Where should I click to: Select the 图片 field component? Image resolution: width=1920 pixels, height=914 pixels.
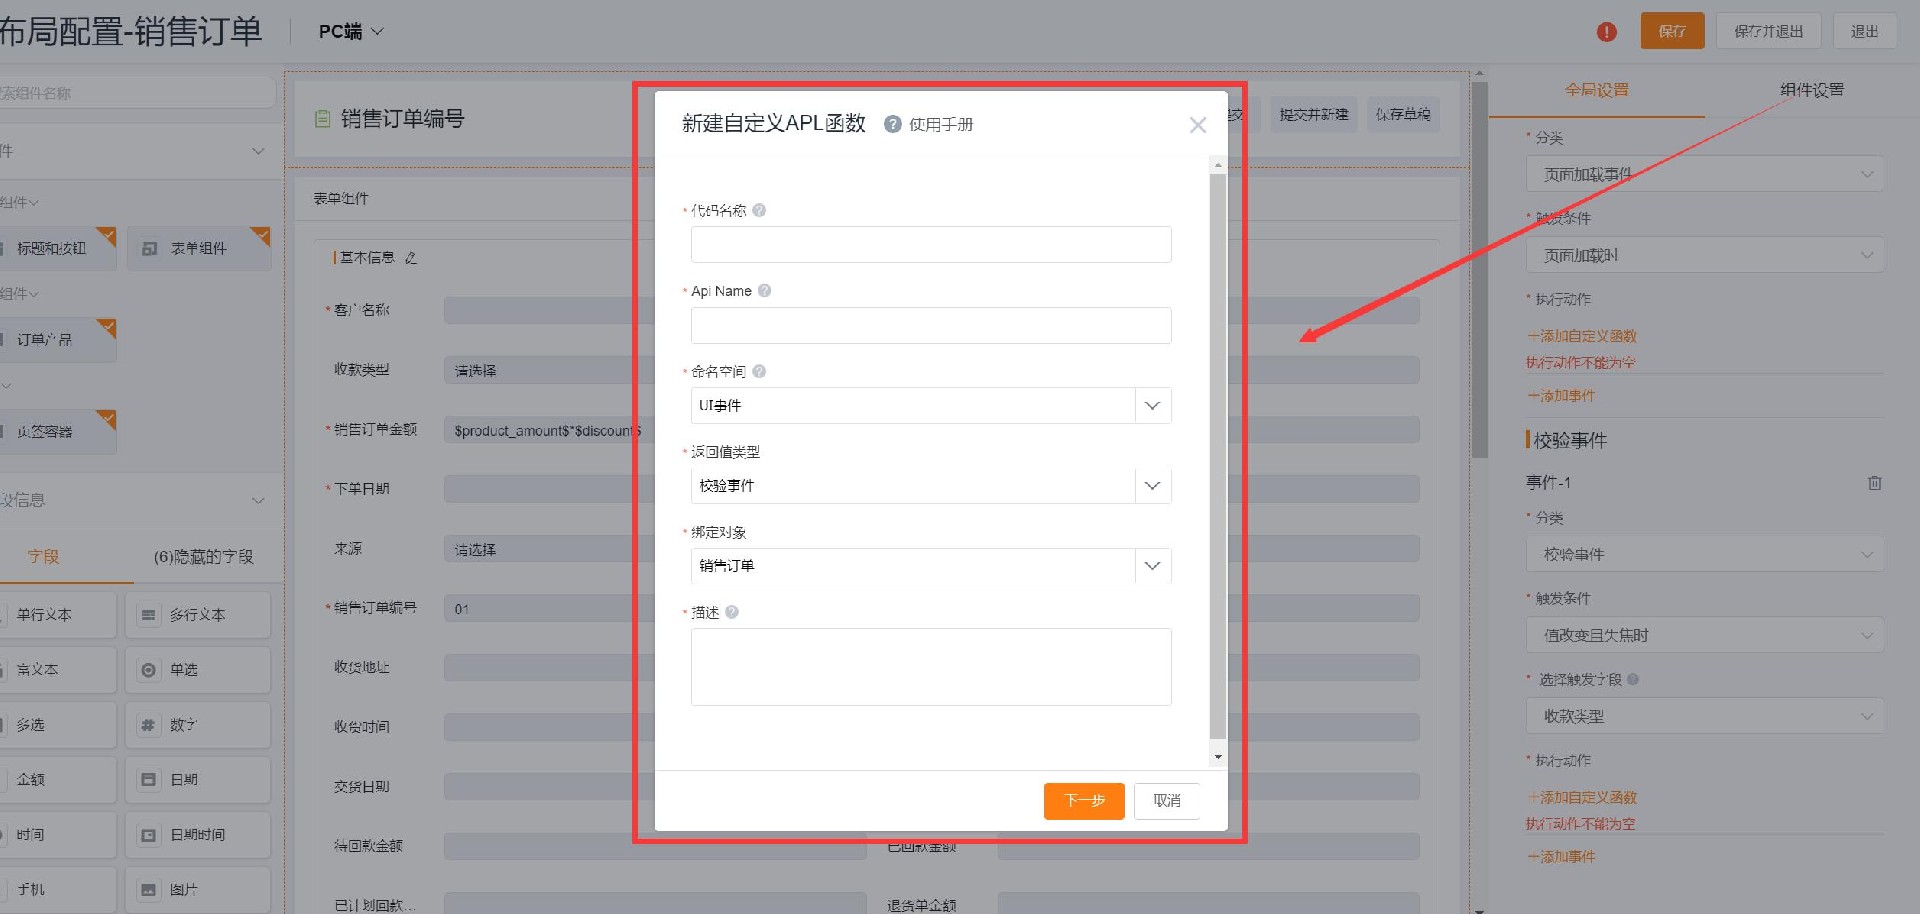[x=198, y=889]
